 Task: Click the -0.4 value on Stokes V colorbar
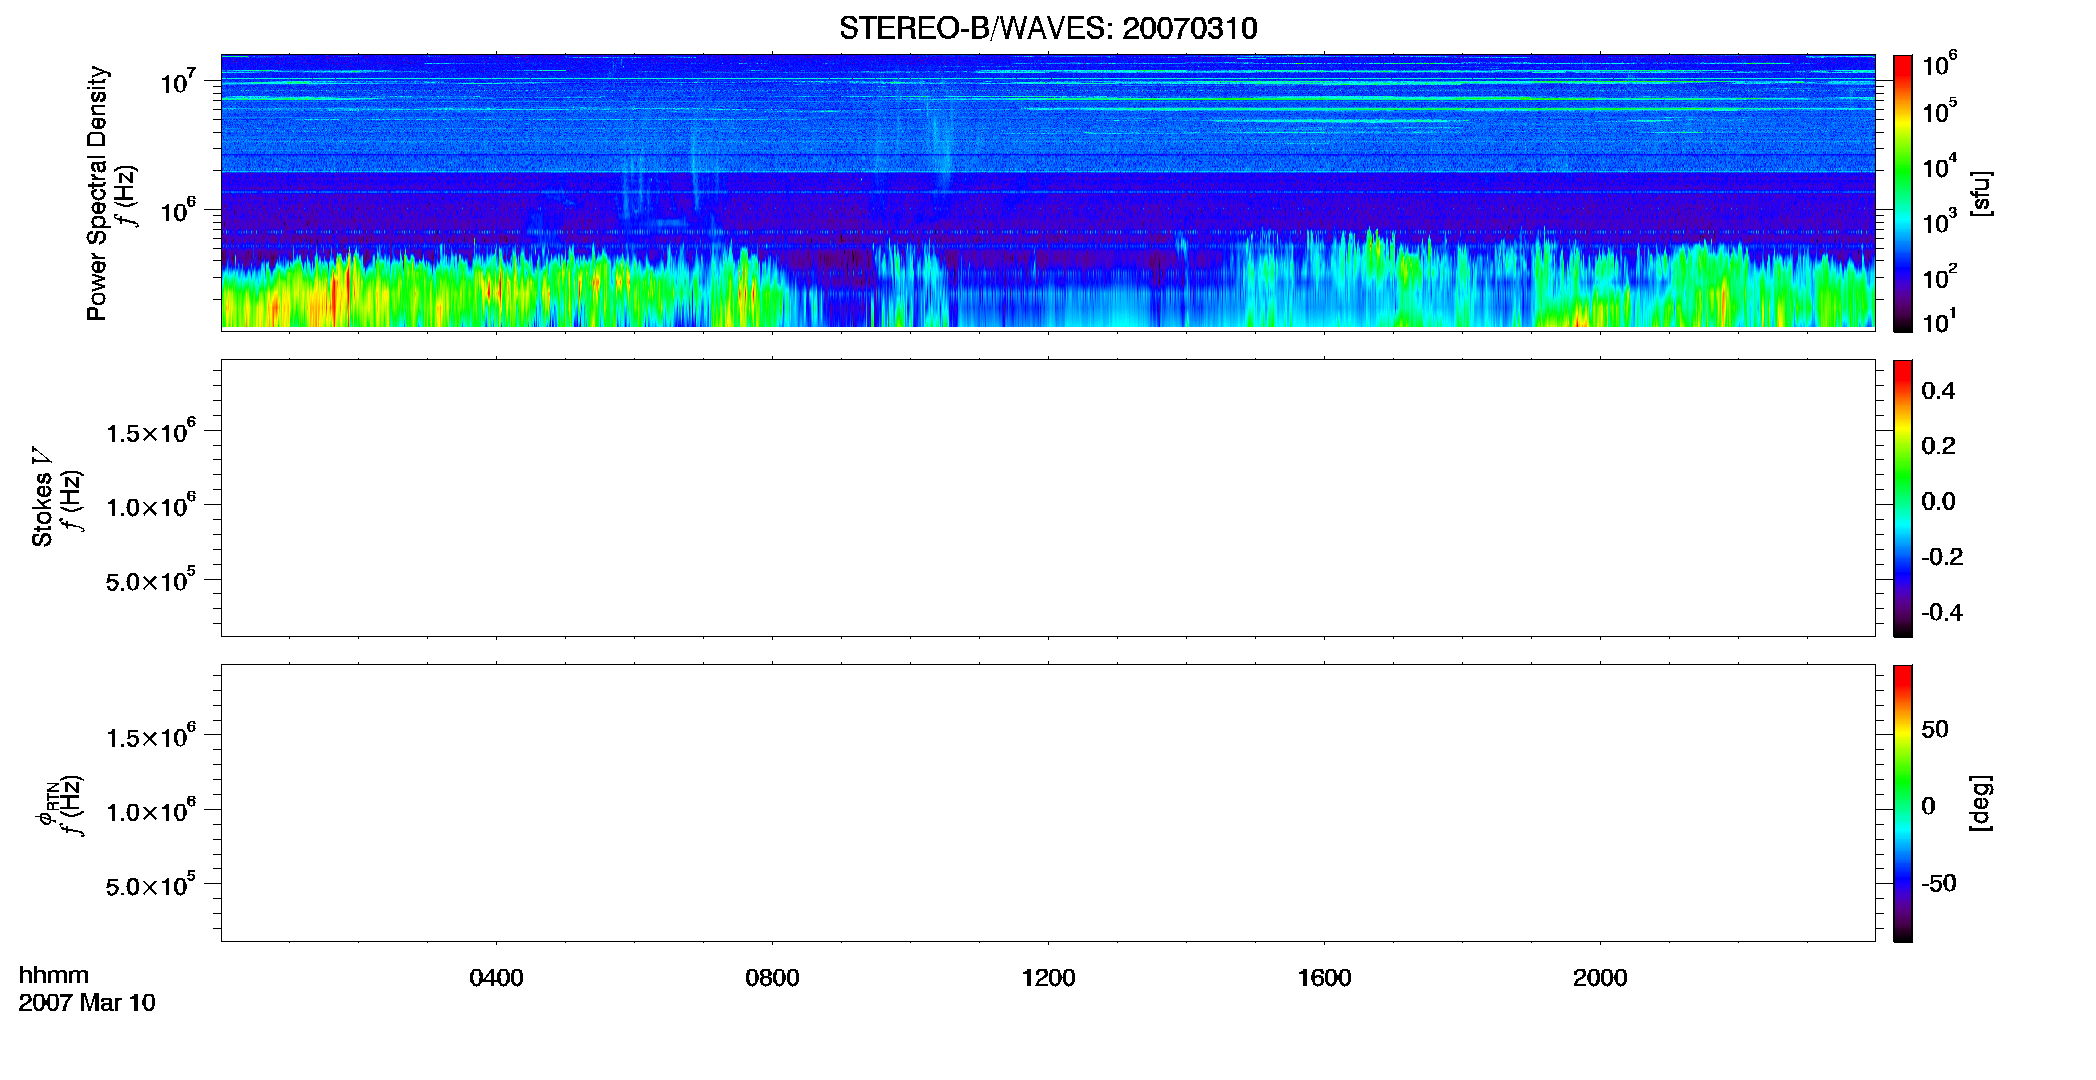1942,613
